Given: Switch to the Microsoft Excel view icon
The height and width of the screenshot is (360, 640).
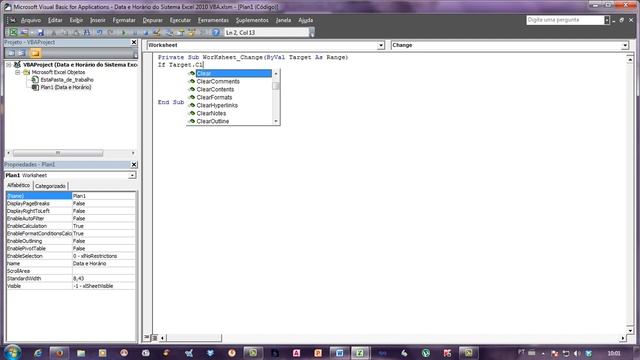Looking at the screenshot, I should tap(13, 32).
